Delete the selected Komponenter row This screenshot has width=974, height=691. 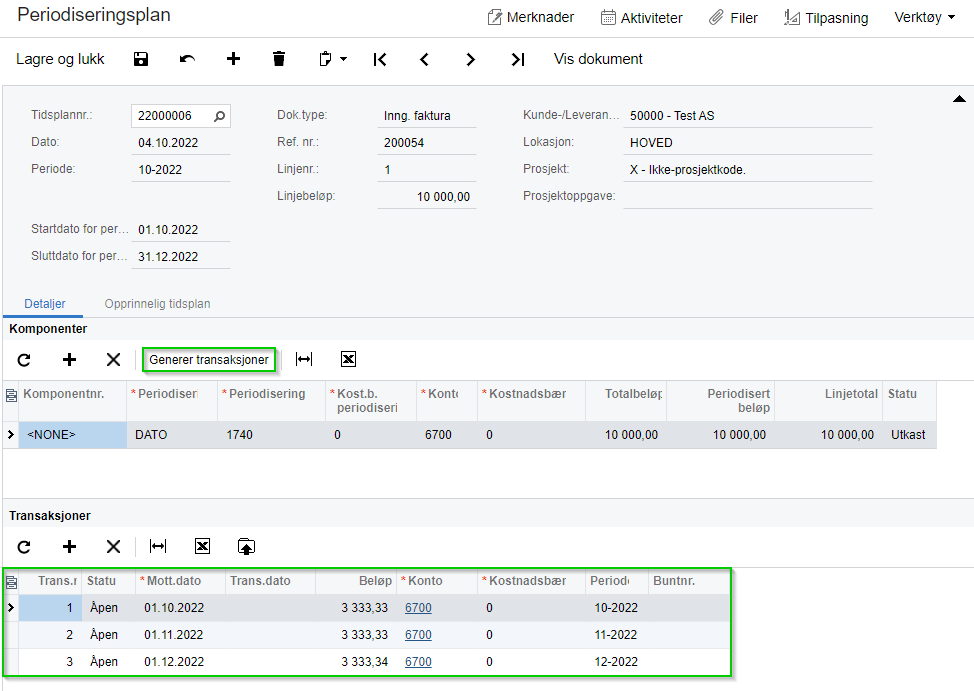click(x=114, y=360)
